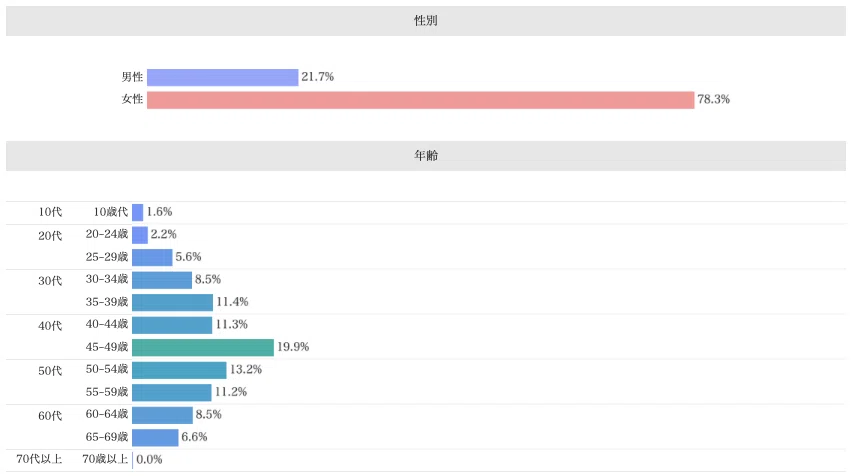
Task: Click the 40代 group label
Action: point(50,326)
